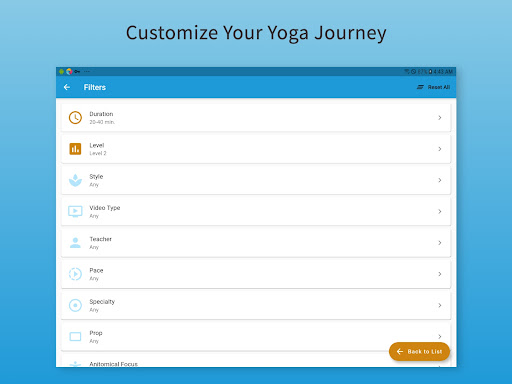The image size is (512, 384).
Task: Expand the Level row chevron
Action: click(x=440, y=149)
